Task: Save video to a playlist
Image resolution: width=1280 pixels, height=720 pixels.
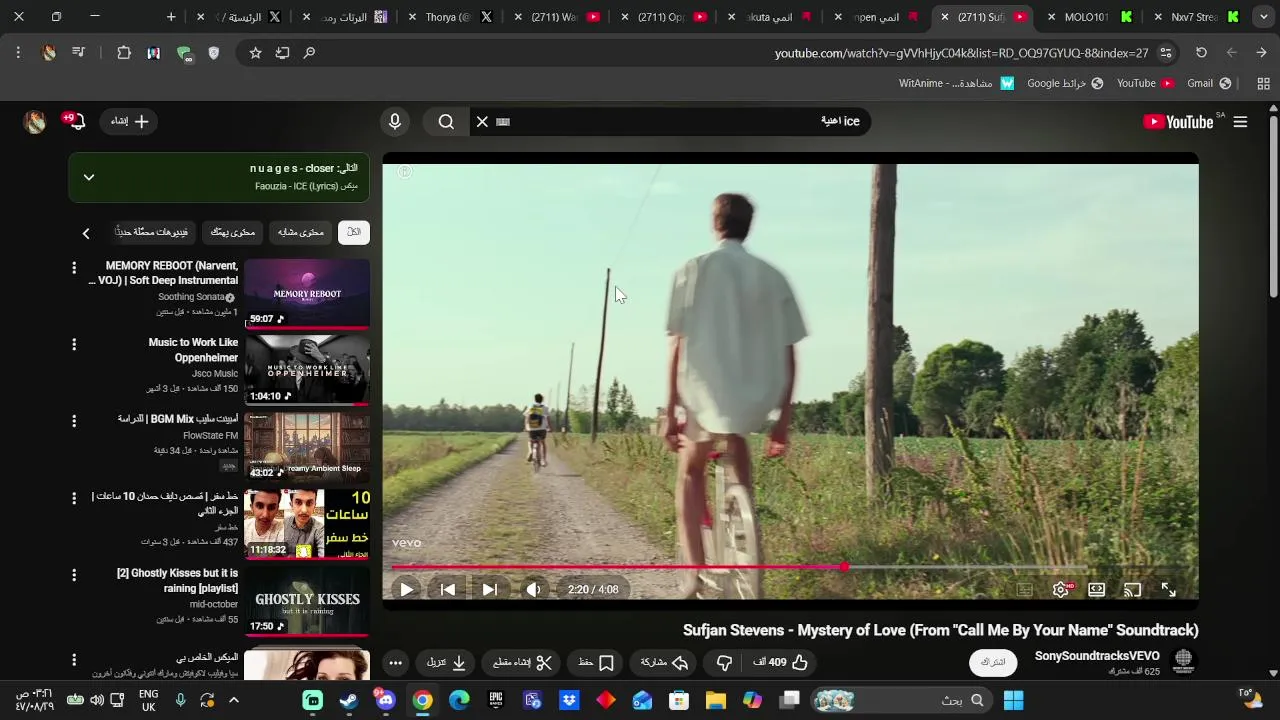Action: [596, 662]
